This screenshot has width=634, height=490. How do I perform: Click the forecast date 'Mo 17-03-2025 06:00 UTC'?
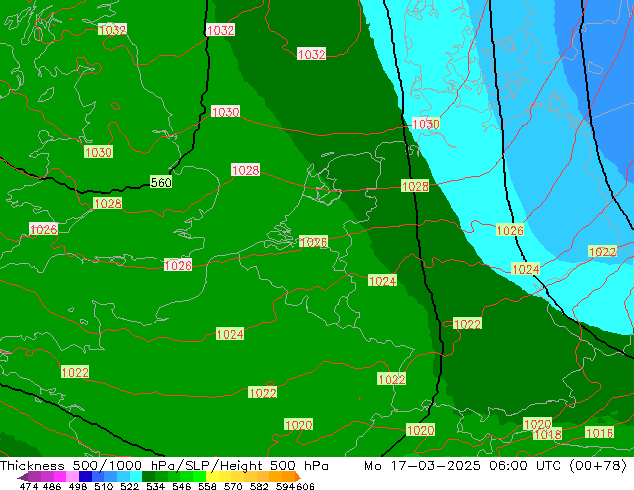point(463,466)
